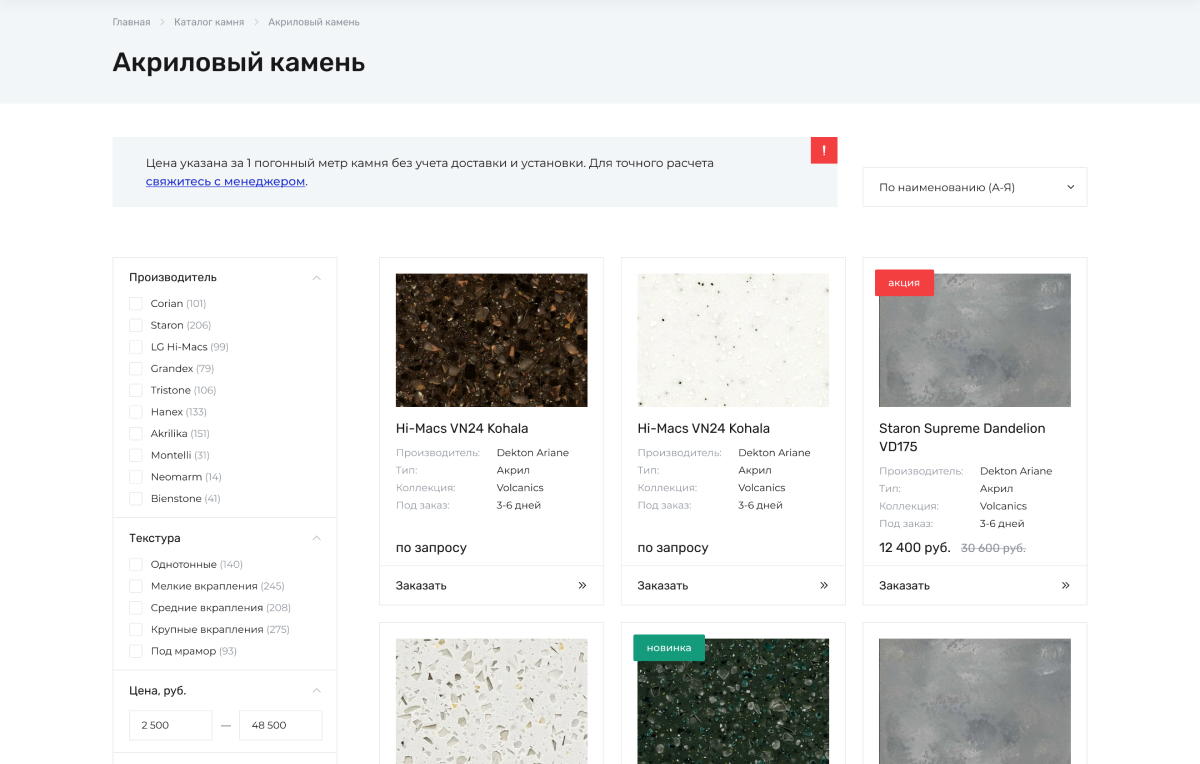Viewport: 1200px width, 764px height.
Task: Tick the Grandex checkbox
Action: tap(136, 368)
